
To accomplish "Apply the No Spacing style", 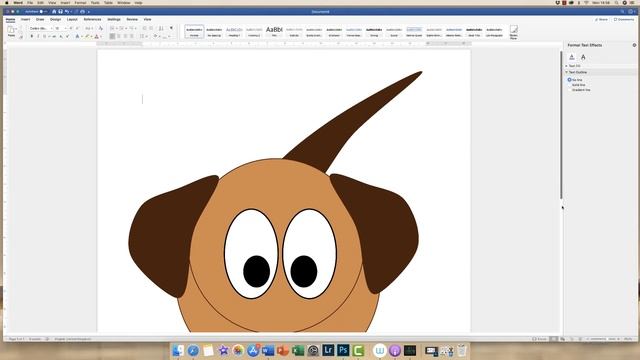I will pos(214,31).
